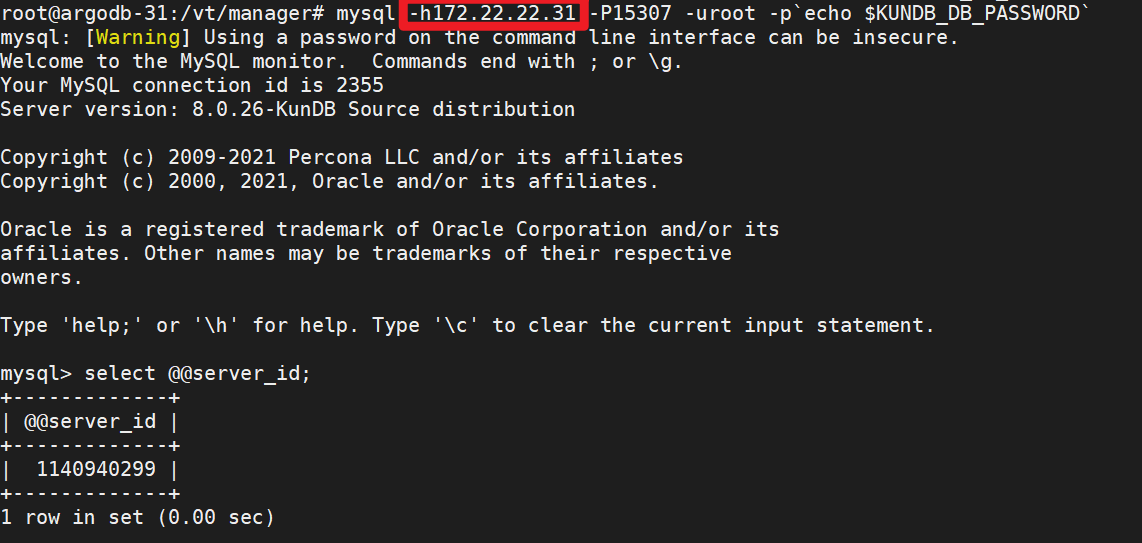Click the 2000, 2021, Oracle copyright line
This screenshot has height=543, width=1142.
pos(329,181)
